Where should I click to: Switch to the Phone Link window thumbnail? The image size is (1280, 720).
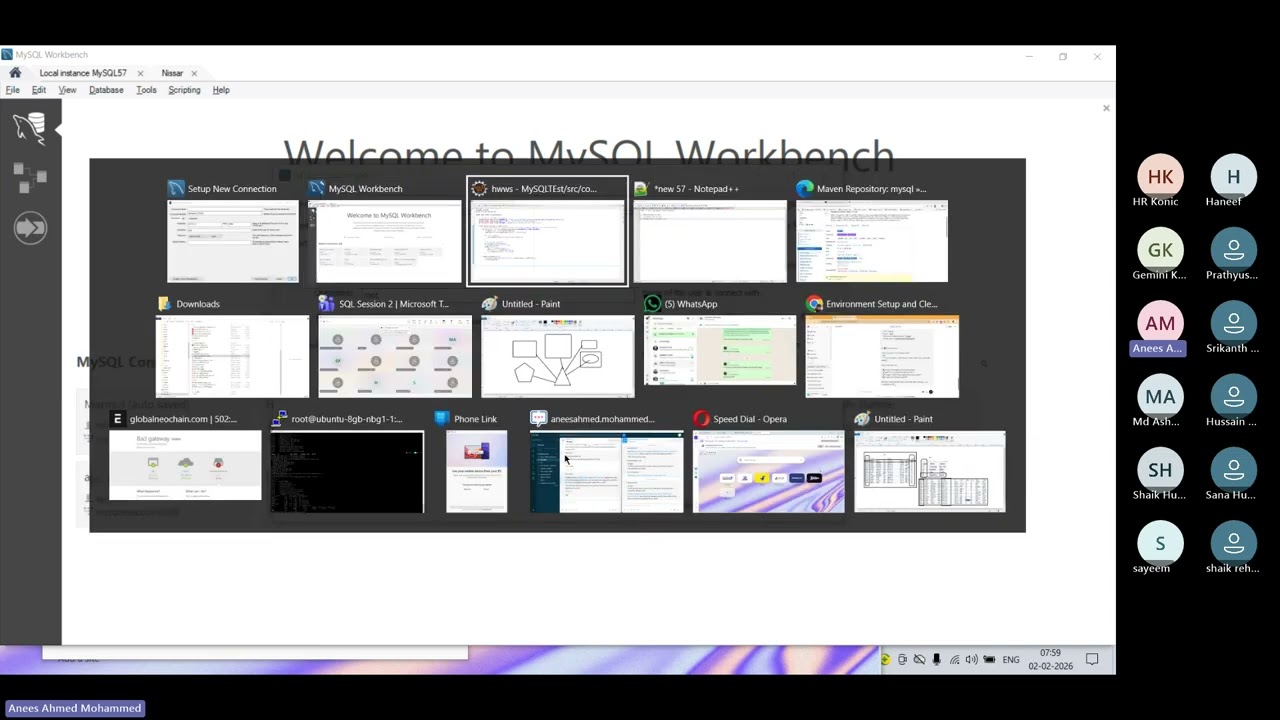click(477, 472)
